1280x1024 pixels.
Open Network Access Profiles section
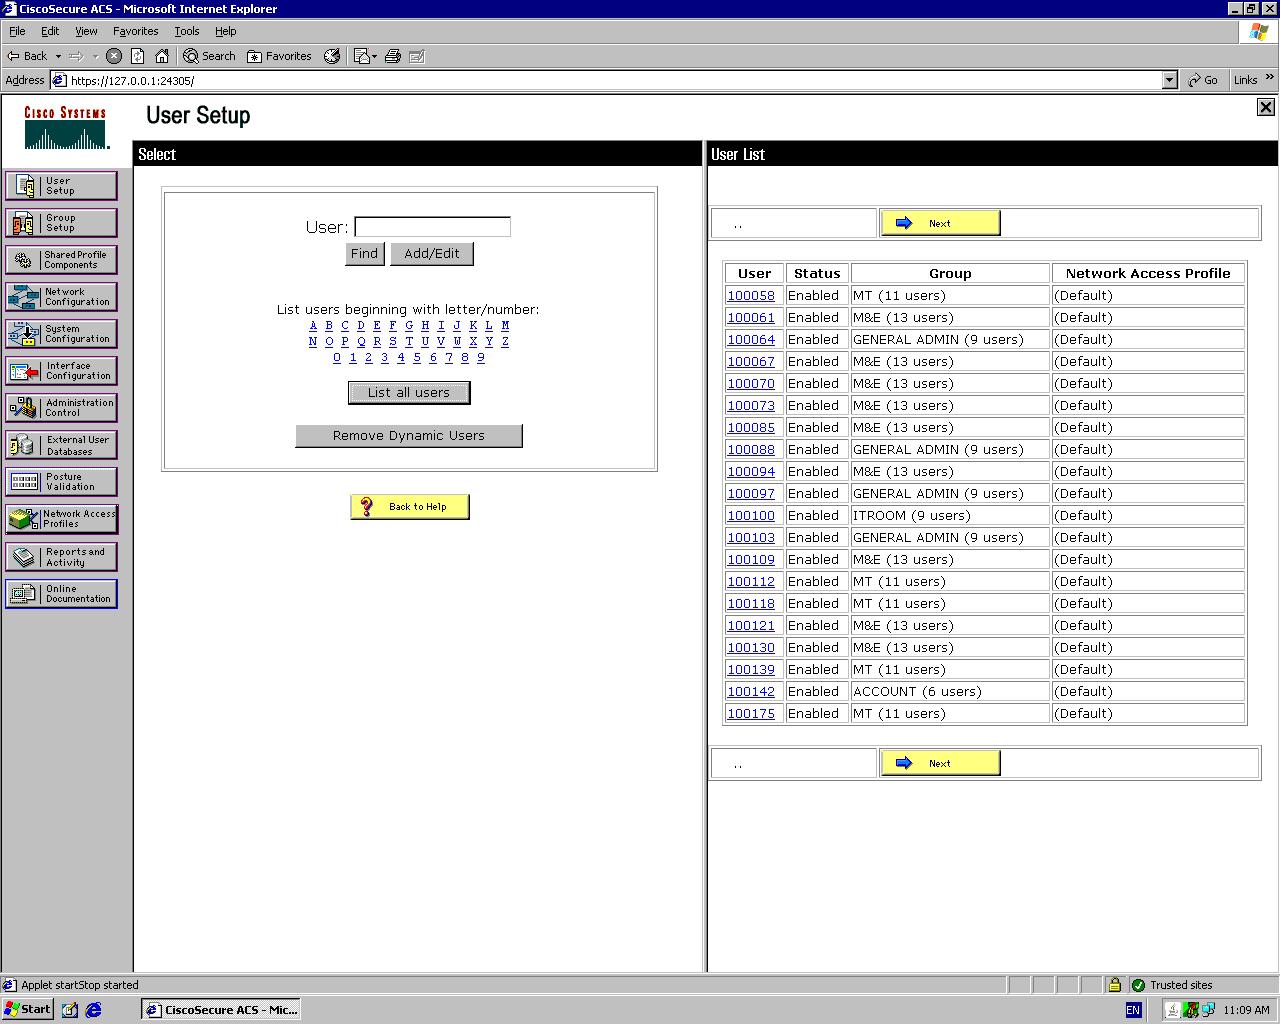(x=60, y=519)
